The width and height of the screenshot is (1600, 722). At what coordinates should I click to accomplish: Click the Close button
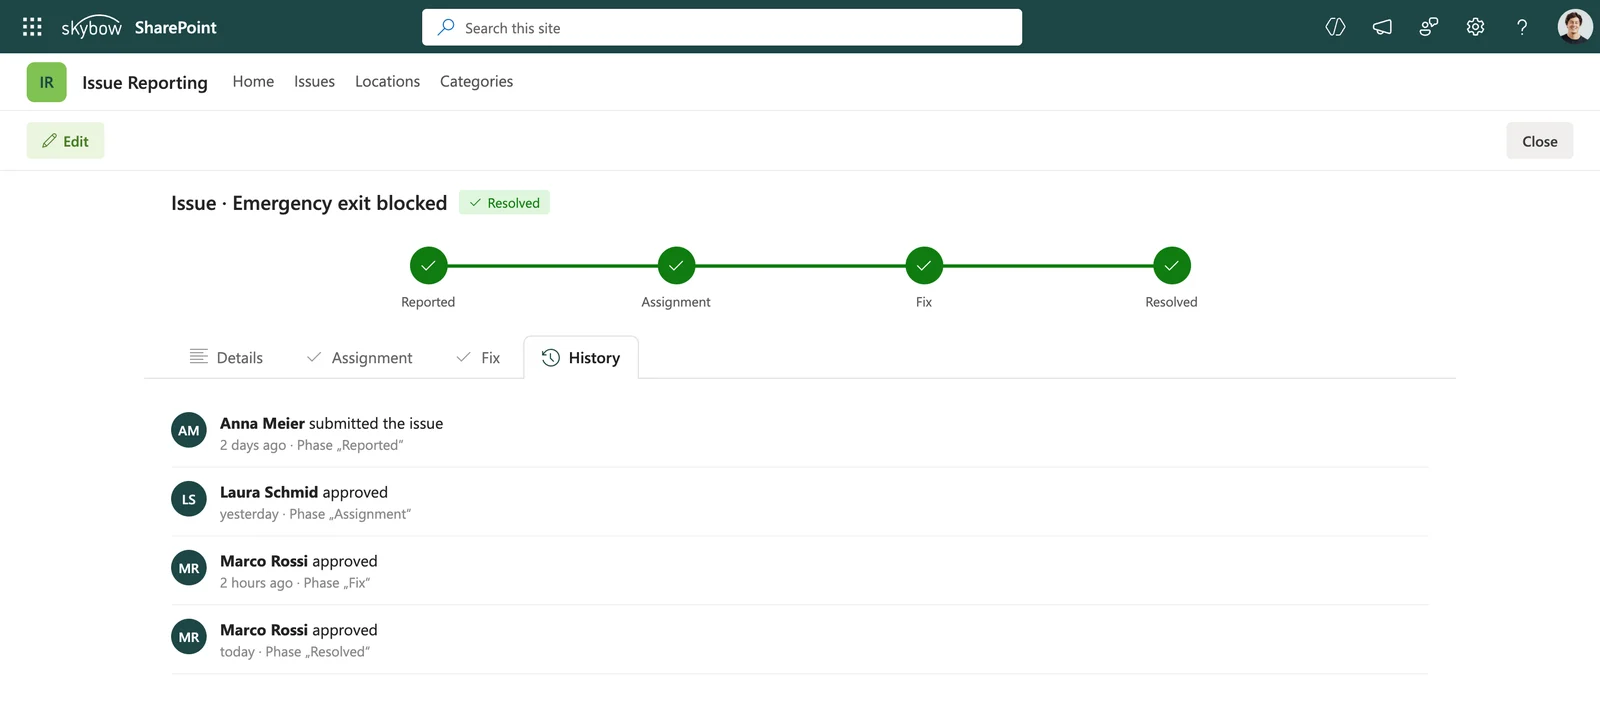(x=1540, y=141)
